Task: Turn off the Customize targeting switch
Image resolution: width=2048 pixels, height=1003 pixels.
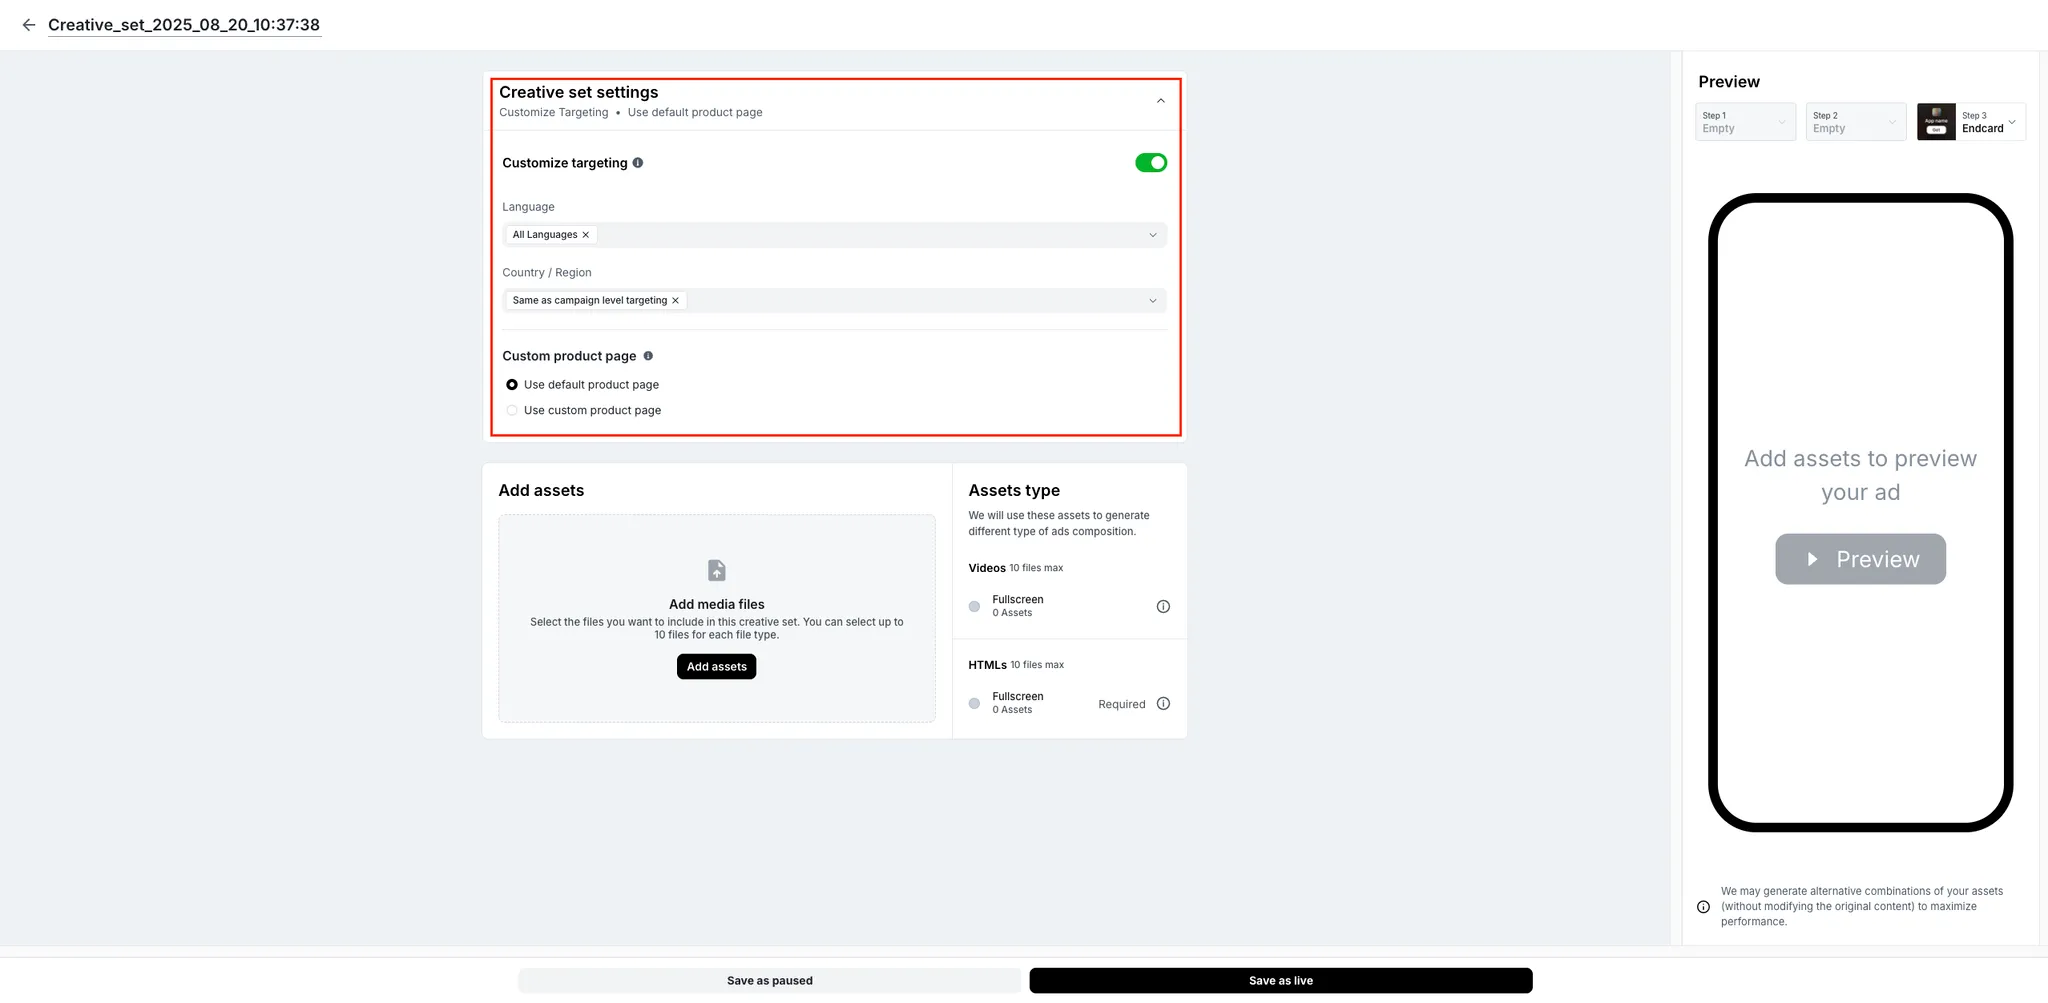Action: [1151, 163]
